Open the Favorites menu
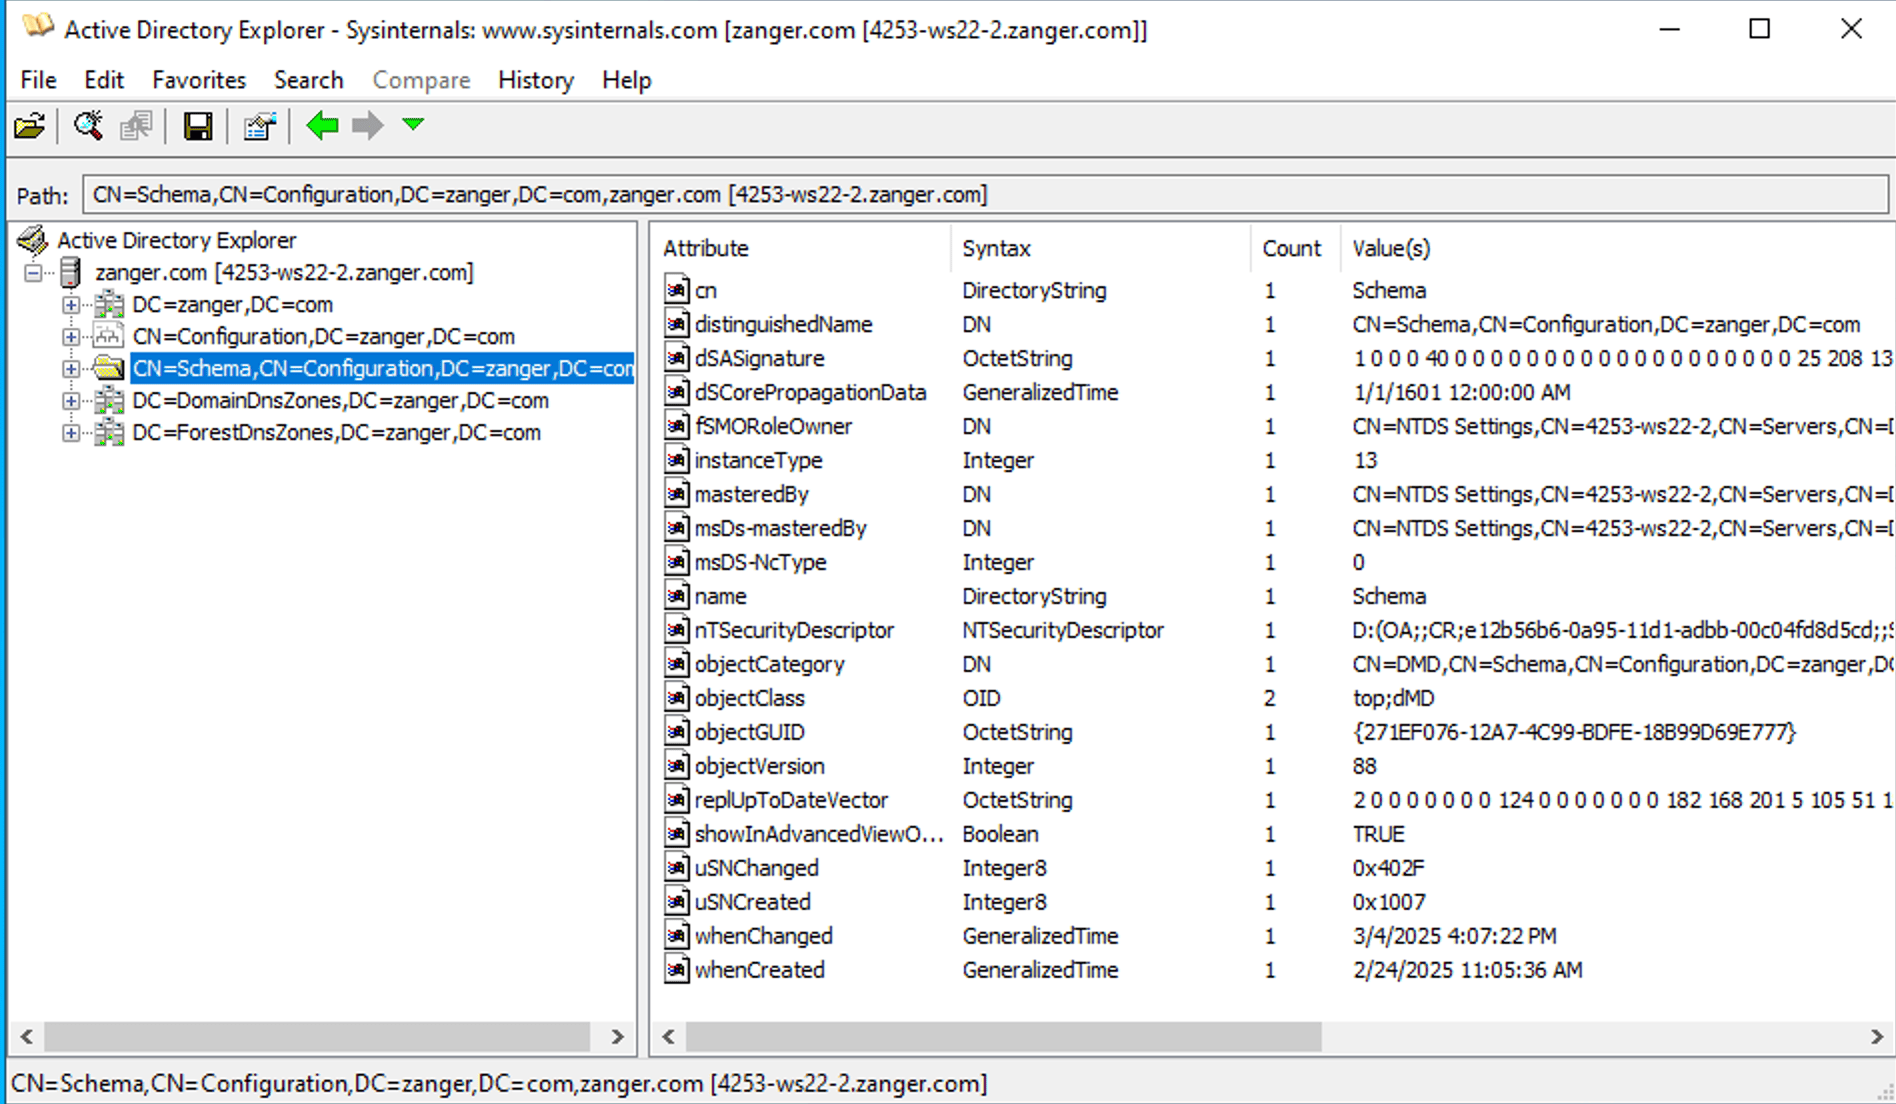 (x=198, y=80)
